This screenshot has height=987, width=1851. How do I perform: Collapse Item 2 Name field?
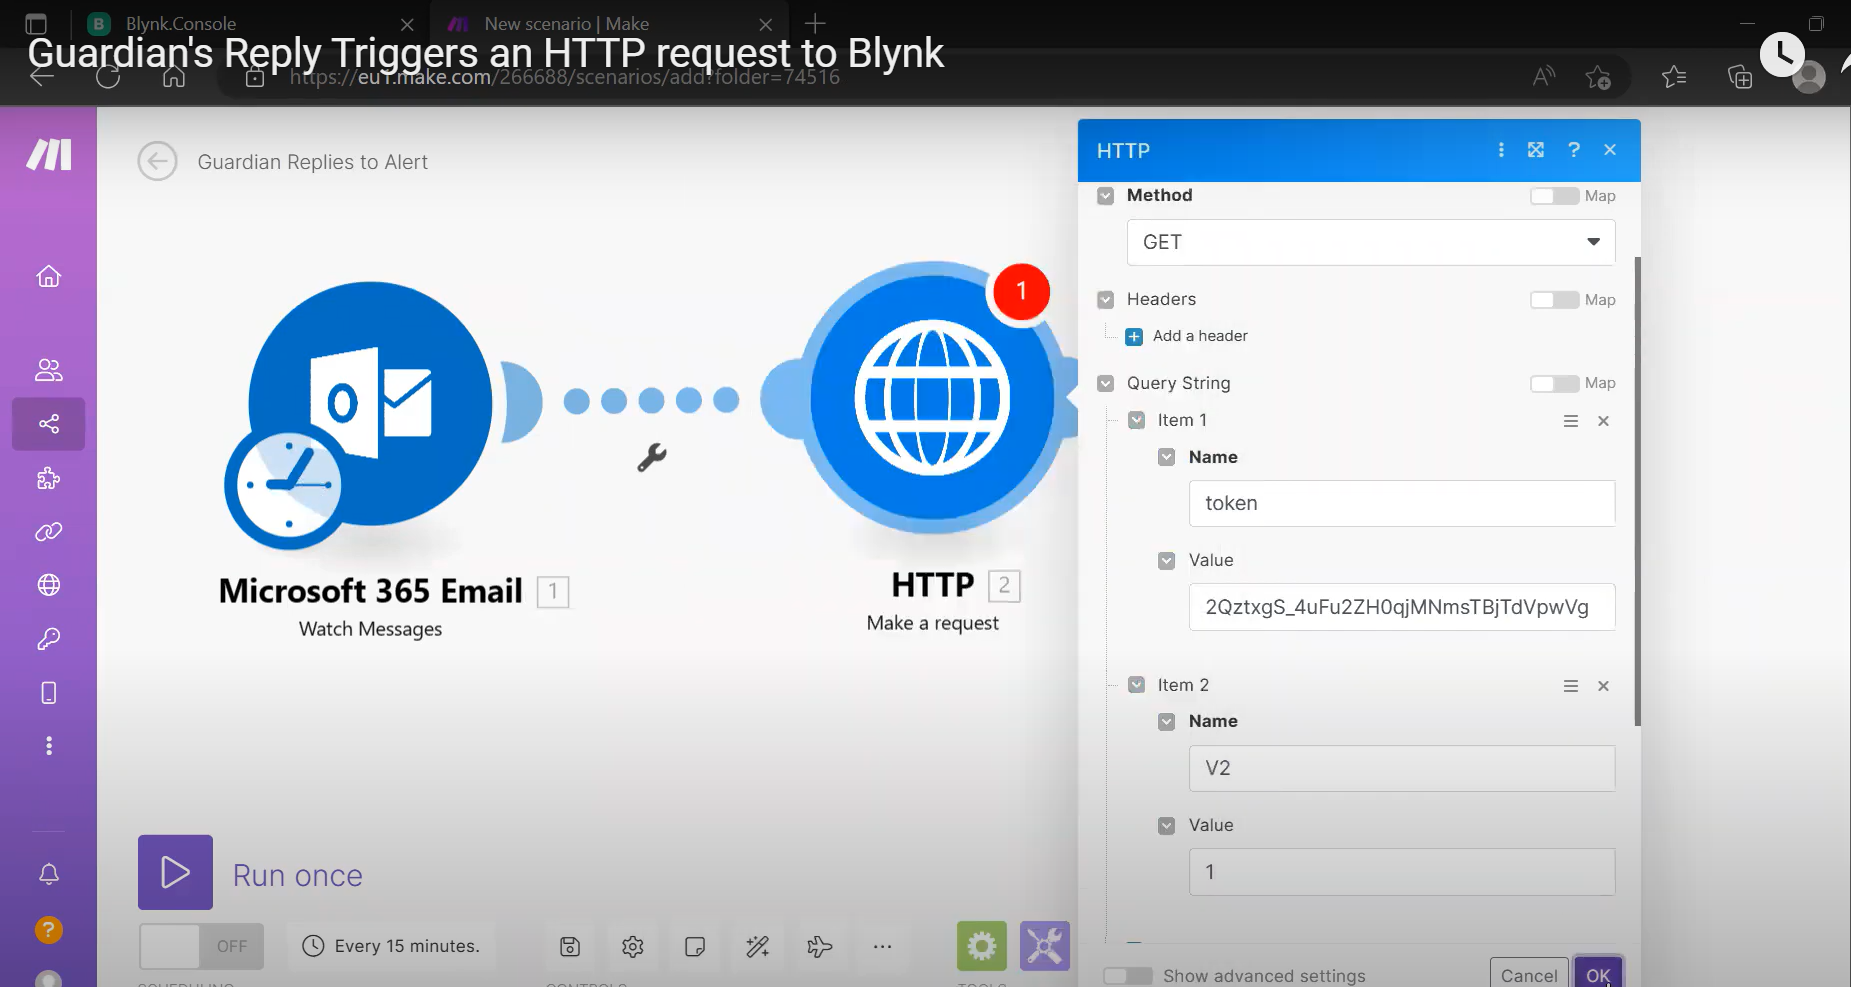click(x=1166, y=722)
